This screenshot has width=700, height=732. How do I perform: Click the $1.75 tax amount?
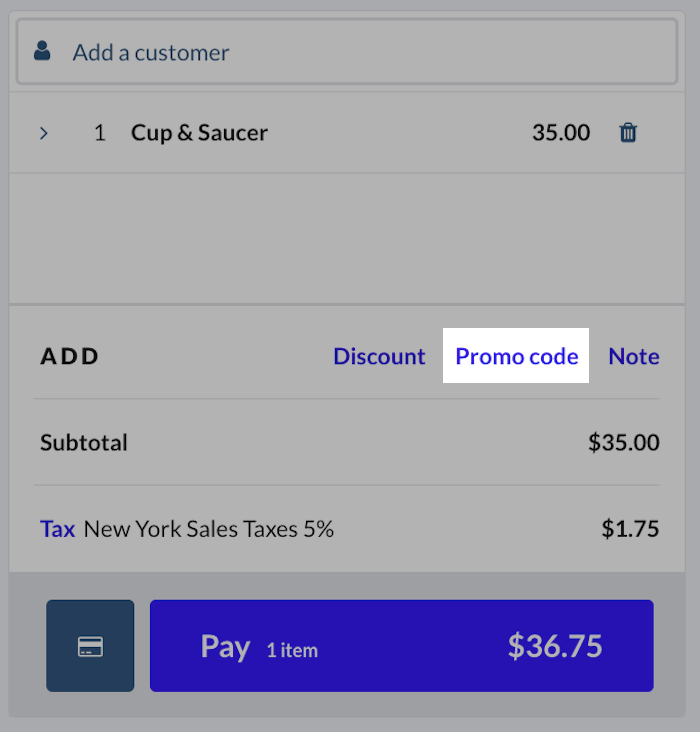(x=630, y=529)
